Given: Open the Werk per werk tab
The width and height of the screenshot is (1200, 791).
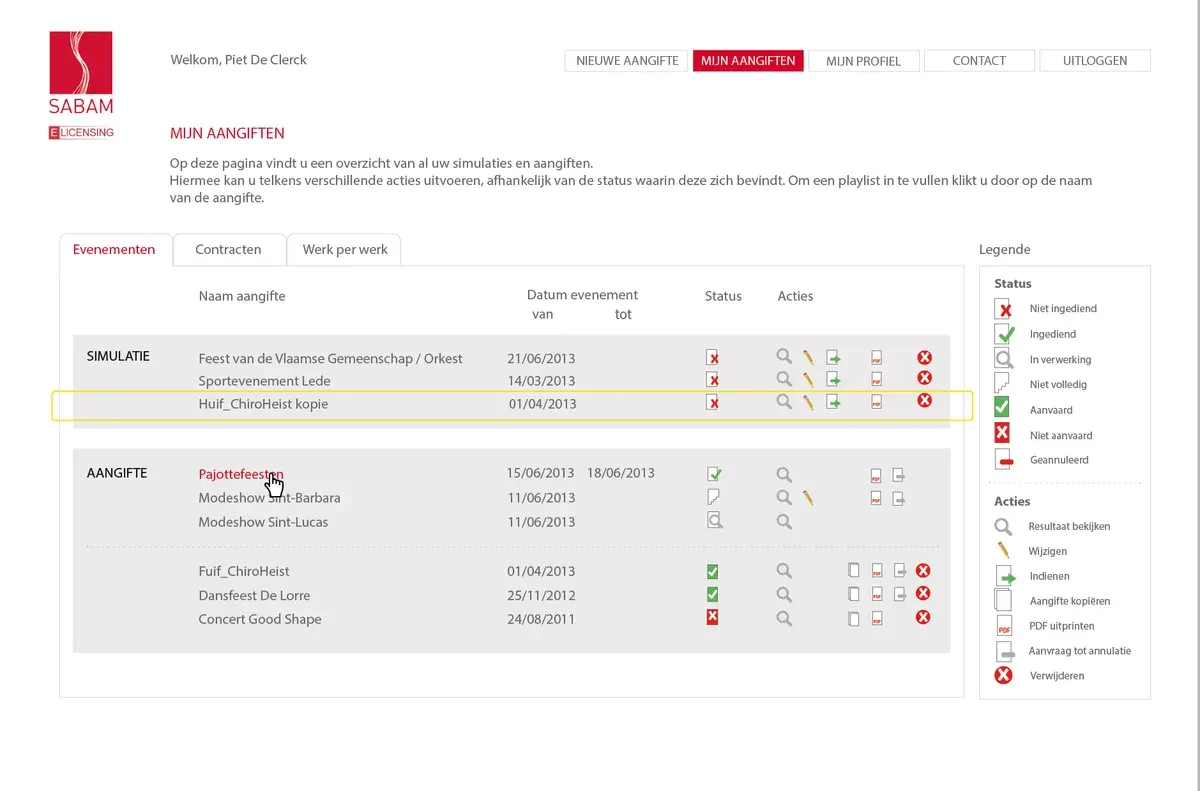Looking at the screenshot, I should coord(345,249).
